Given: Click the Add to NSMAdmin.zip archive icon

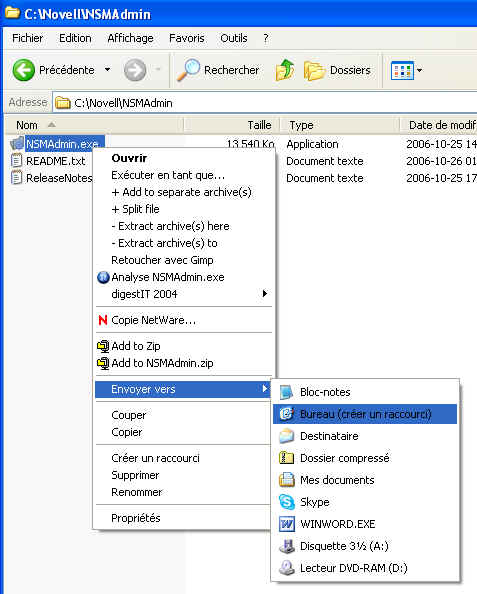Looking at the screenshot, I should click(x=103, y=363).
